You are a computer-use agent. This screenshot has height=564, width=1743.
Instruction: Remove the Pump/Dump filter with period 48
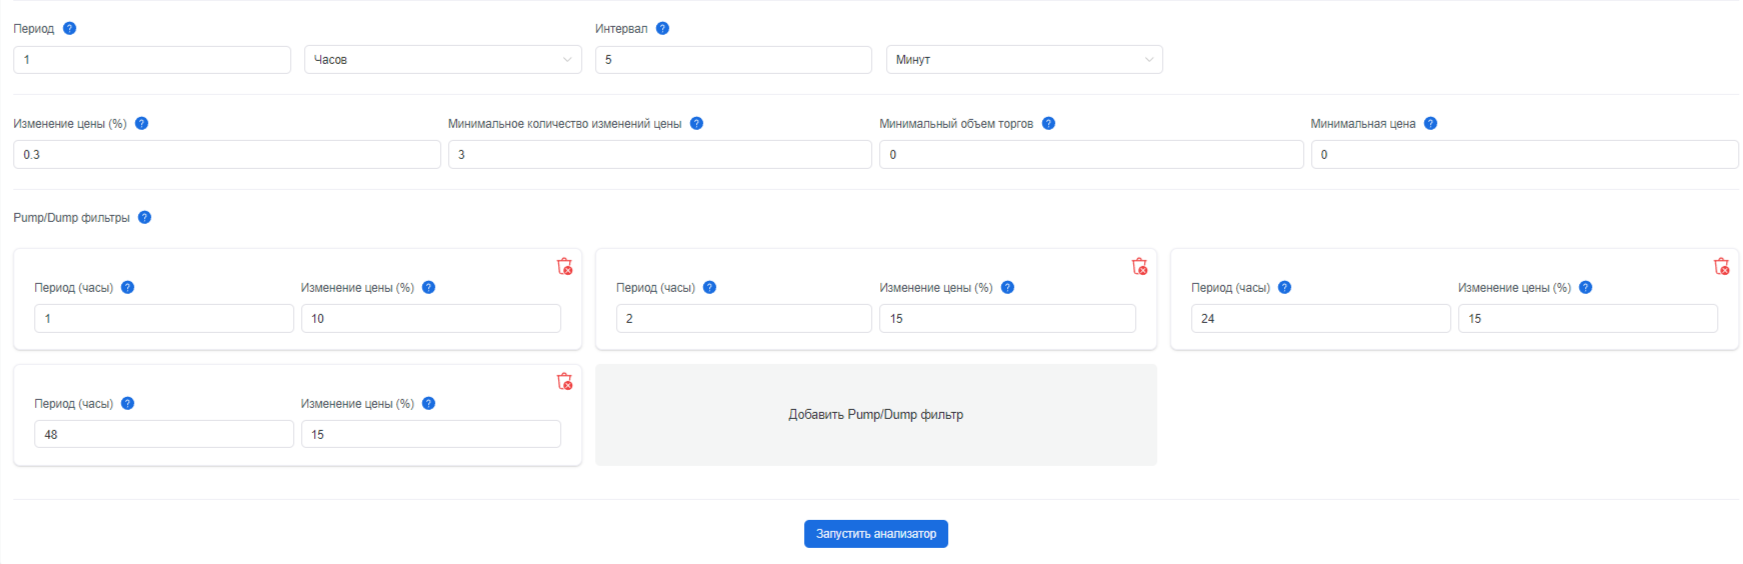click(564, 381)
